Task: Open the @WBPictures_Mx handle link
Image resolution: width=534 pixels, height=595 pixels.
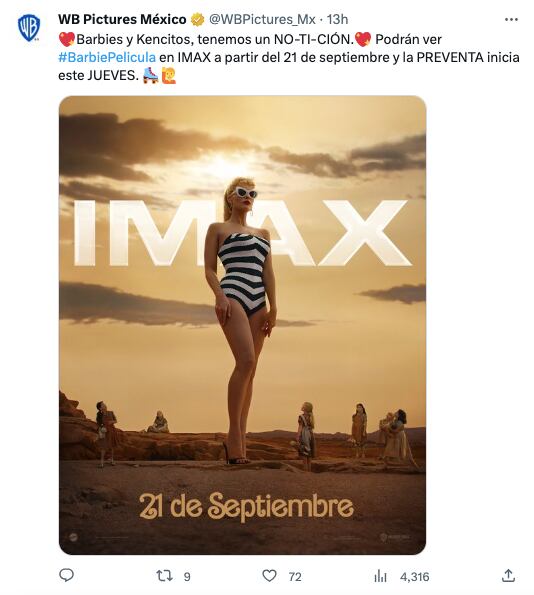Action: (262, 19)
